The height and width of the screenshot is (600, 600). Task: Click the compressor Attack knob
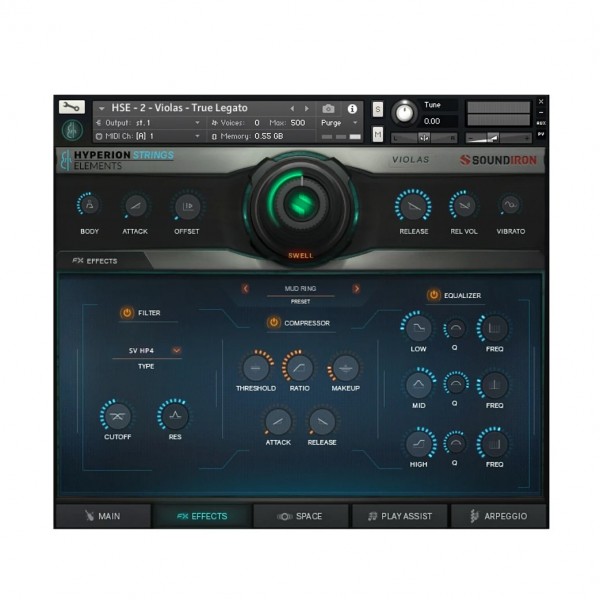coord(278,422)
